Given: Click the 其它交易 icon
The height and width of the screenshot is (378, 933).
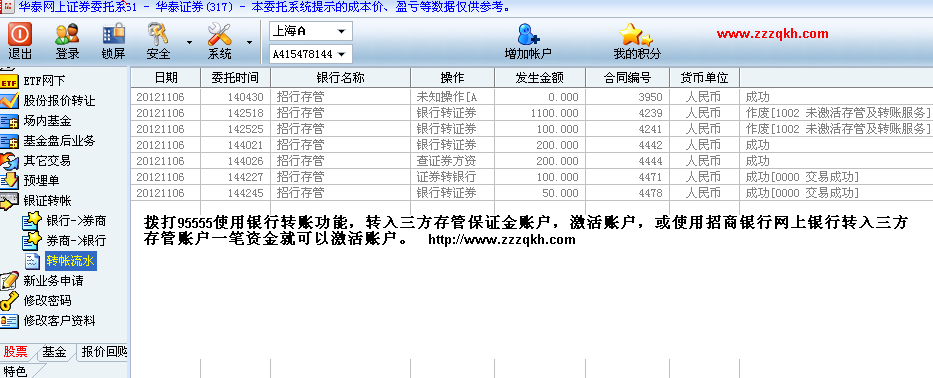Looking at the screenshot, I should (9, 161).
